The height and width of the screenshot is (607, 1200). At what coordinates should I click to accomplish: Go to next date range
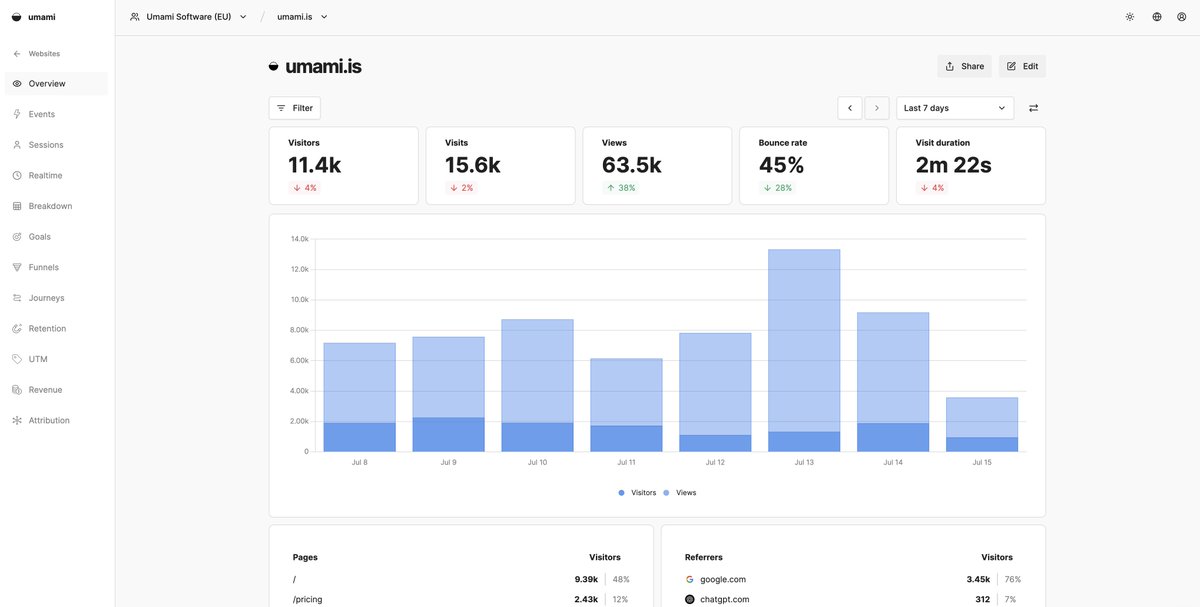click(x=877, y=108)
